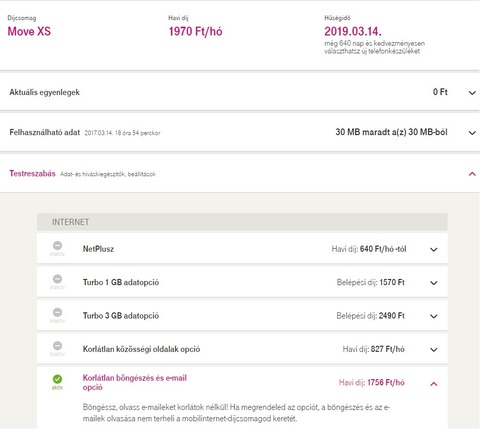Collapse Korlátlan böngészés és e-mail option
Screen dimensions: 480x430
[433, 384]
